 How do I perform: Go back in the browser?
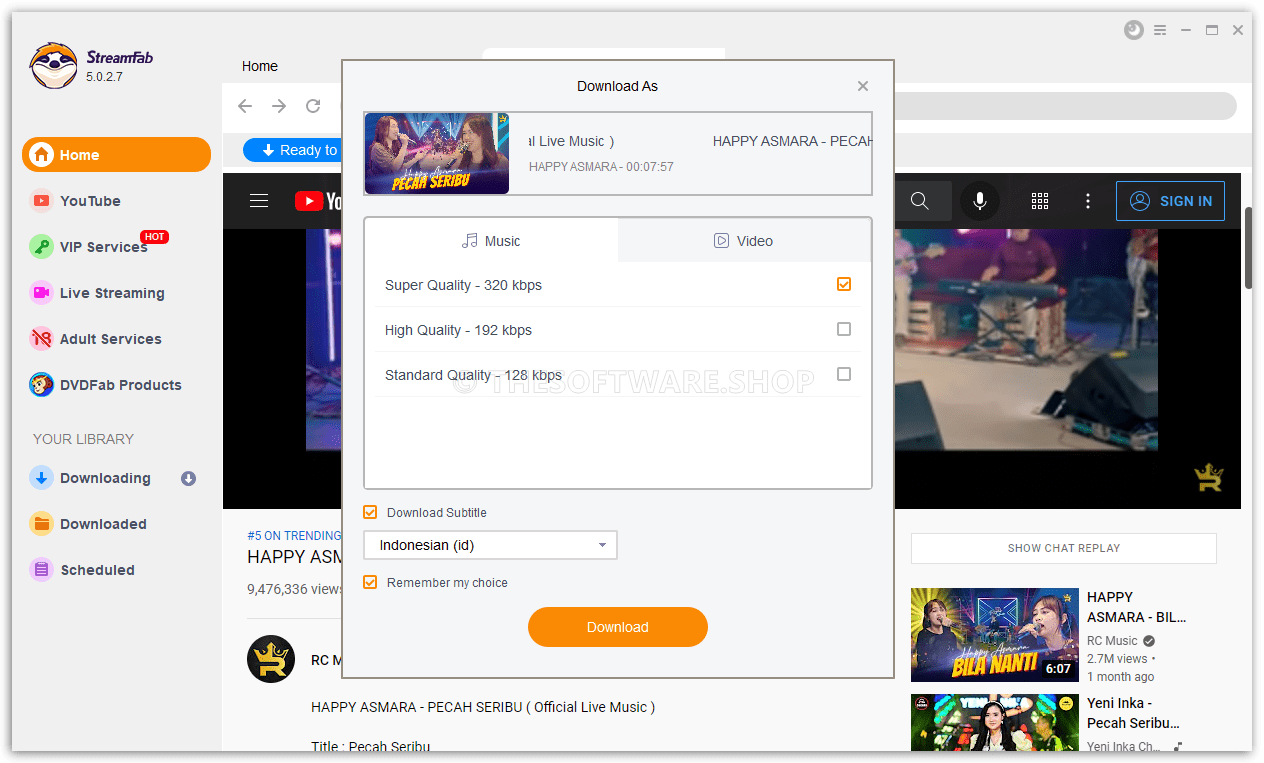(245, 106)
